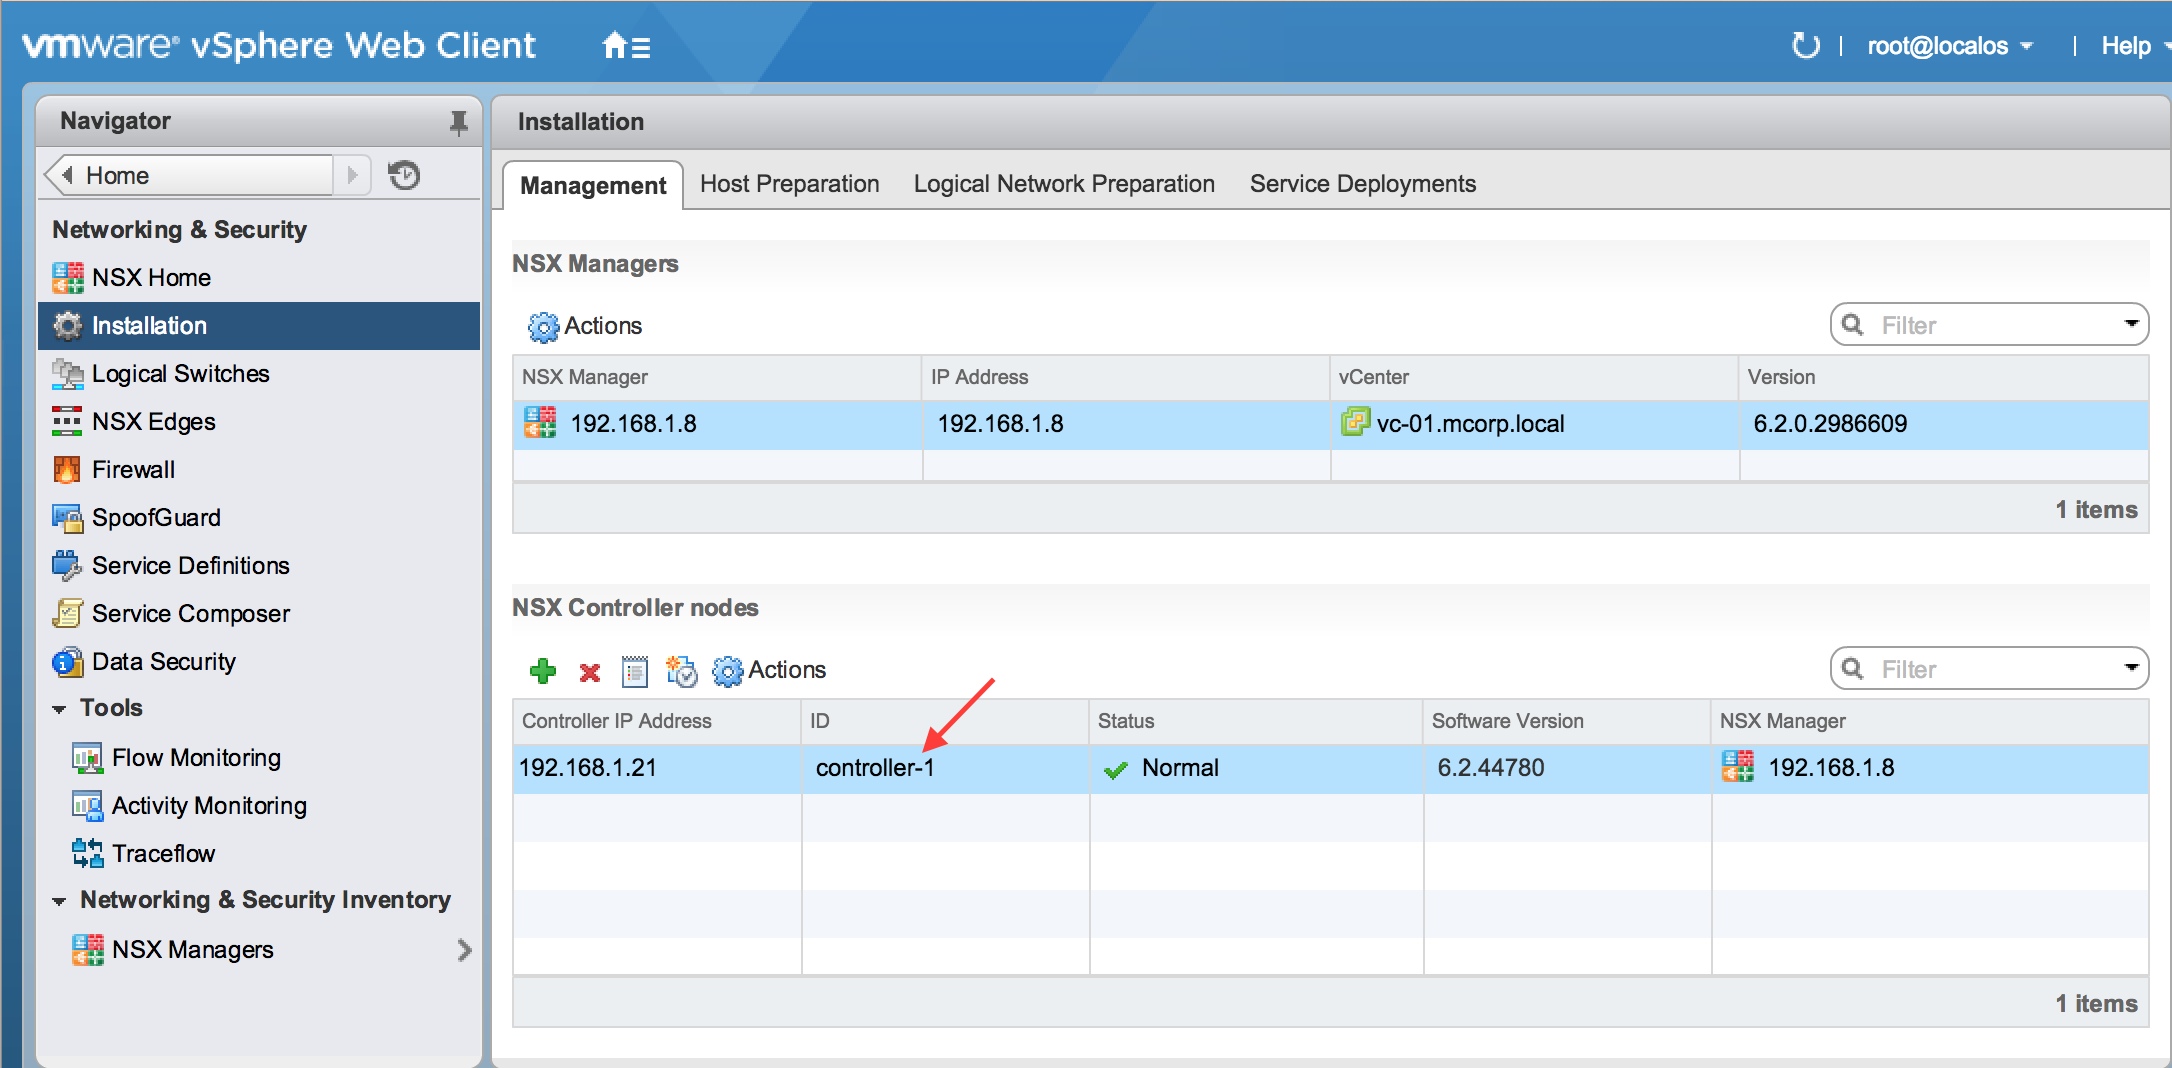2172x1068 pixels.
Task: Open Traceflow tool
Action: tap(163, 854)
